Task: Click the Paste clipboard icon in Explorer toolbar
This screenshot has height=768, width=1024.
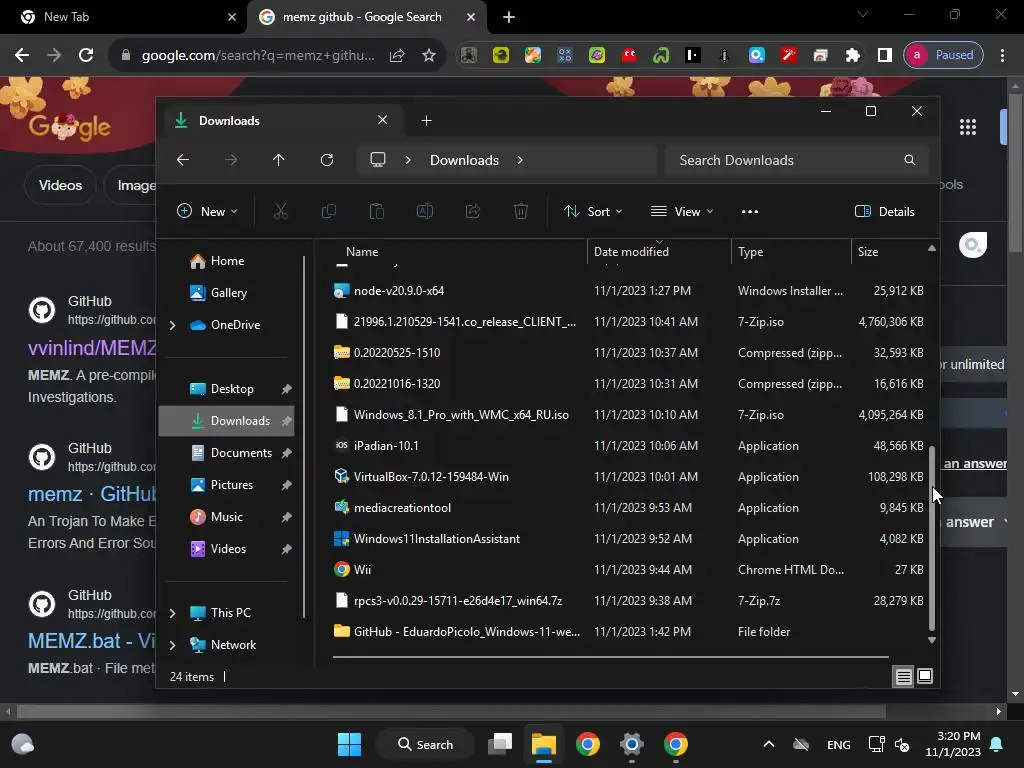Action: (x=377, y=211)
